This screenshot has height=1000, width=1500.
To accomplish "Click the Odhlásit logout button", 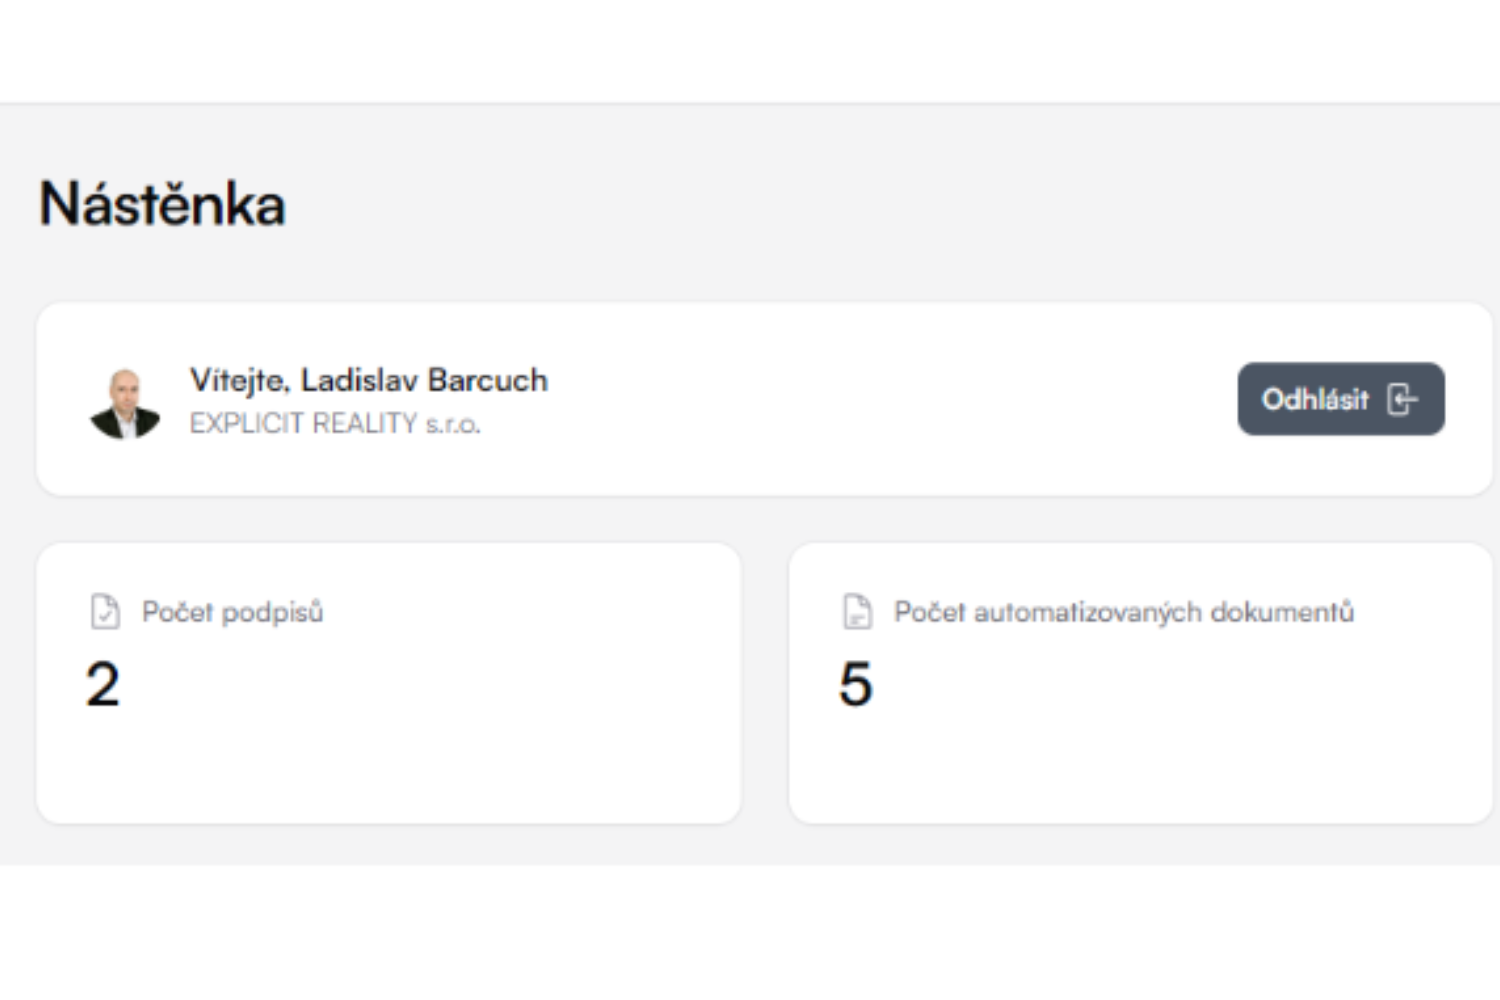I will 1340,399.
